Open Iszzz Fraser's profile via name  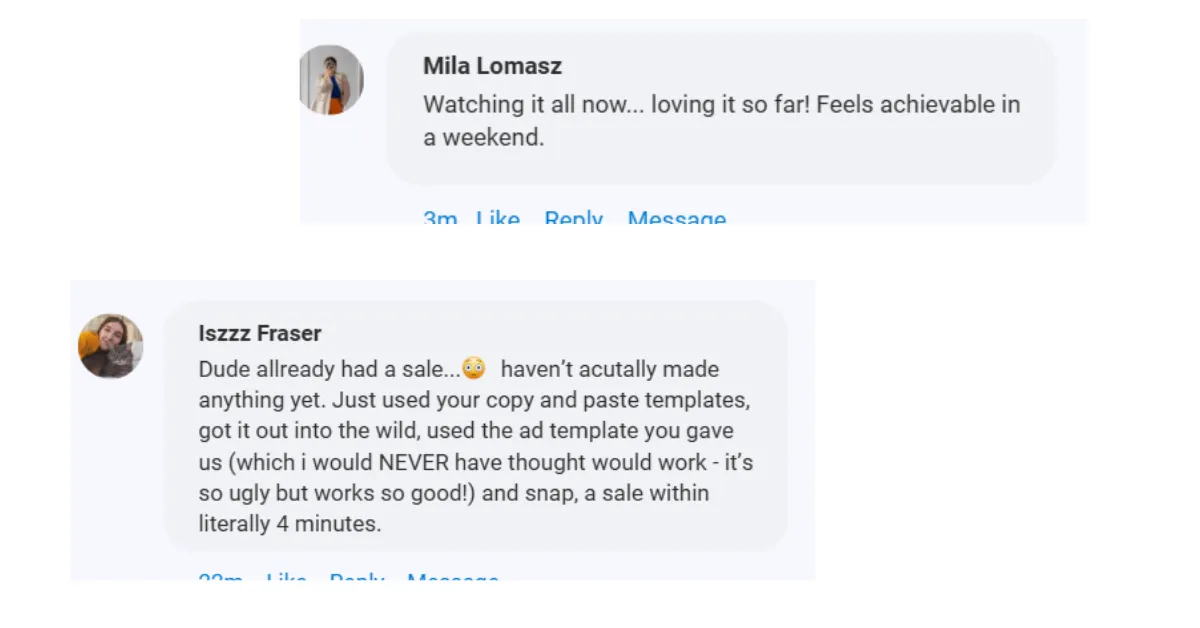[260, 334]
